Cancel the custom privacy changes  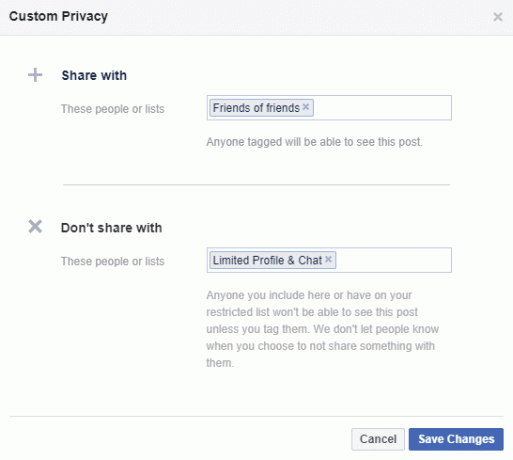coord(378,439)
